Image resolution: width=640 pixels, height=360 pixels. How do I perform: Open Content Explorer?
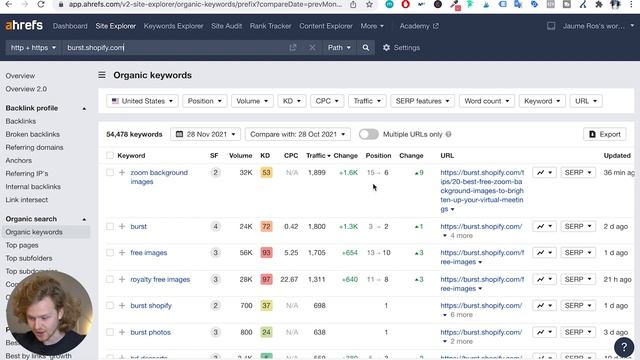click(326, 26)
